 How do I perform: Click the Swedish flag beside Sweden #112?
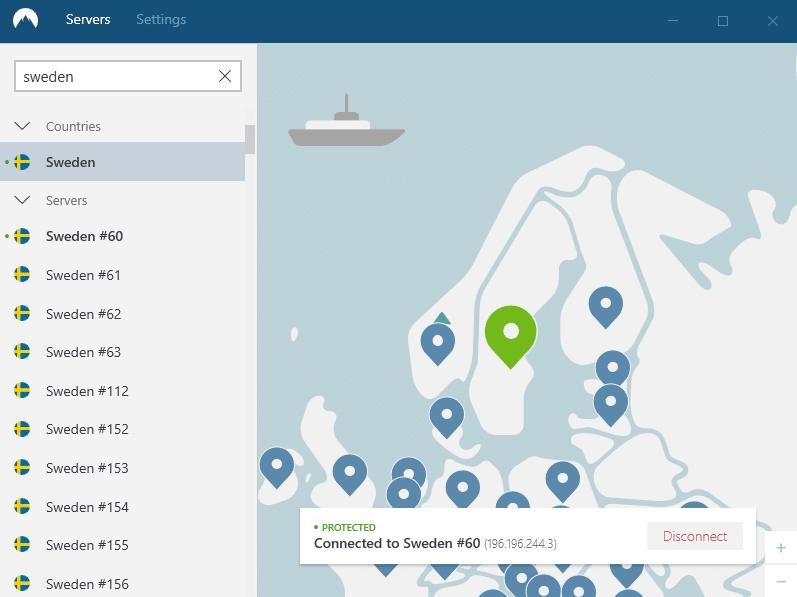22,390
